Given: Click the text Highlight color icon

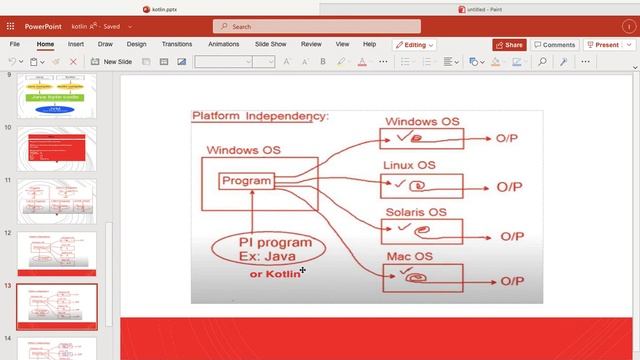Looking at the screenshot, I should (341, 62).
